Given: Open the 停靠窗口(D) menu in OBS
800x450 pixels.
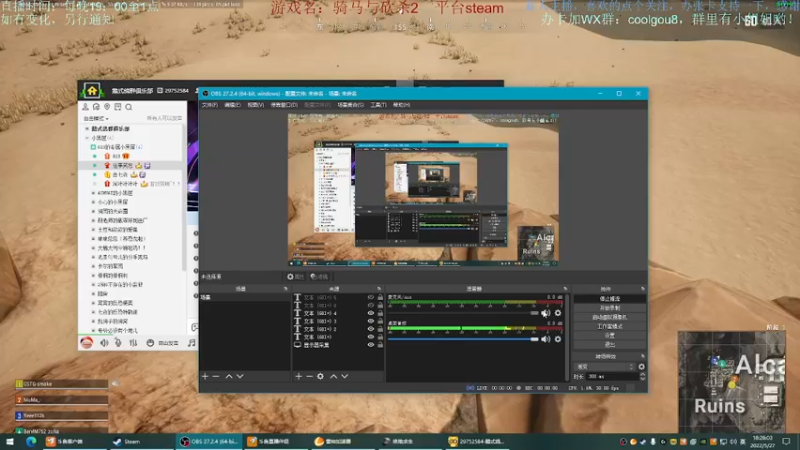Looking at the screenshot, I should [x=284, y=105].
